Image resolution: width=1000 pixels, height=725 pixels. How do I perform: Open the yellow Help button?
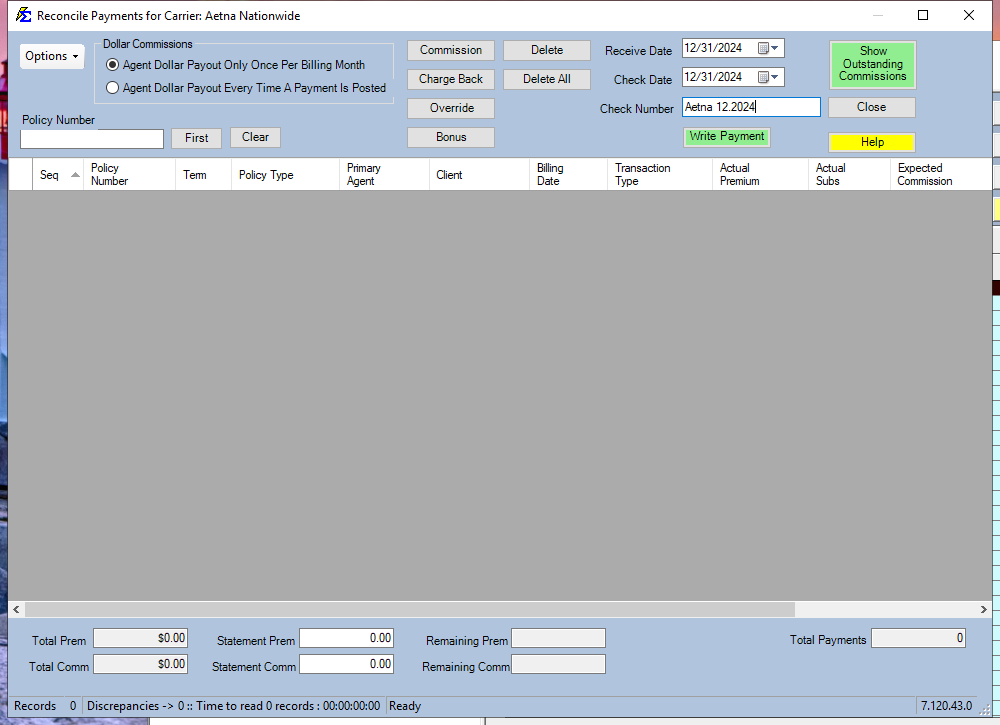click(x=872, y=142)
